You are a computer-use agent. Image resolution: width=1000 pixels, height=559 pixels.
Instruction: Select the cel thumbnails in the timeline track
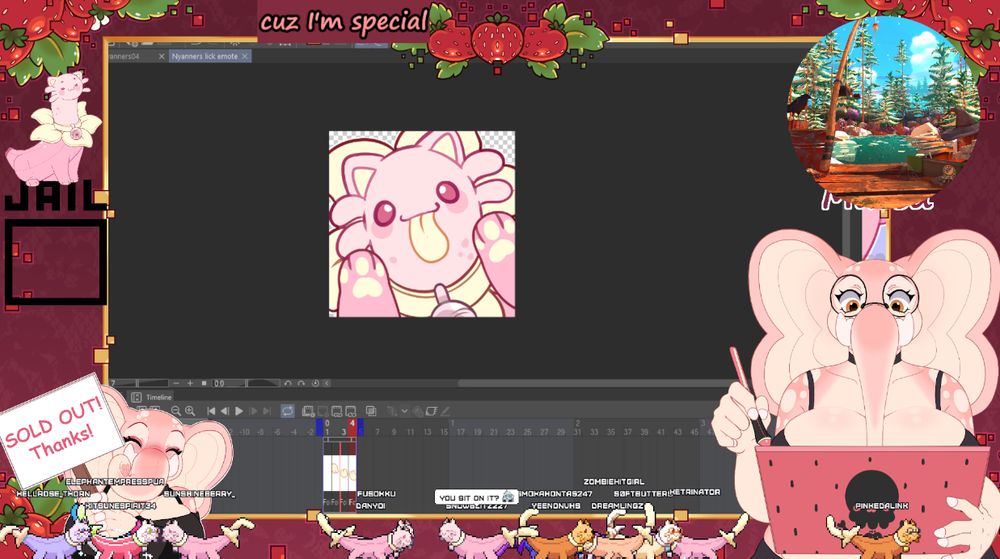[339, 473]
